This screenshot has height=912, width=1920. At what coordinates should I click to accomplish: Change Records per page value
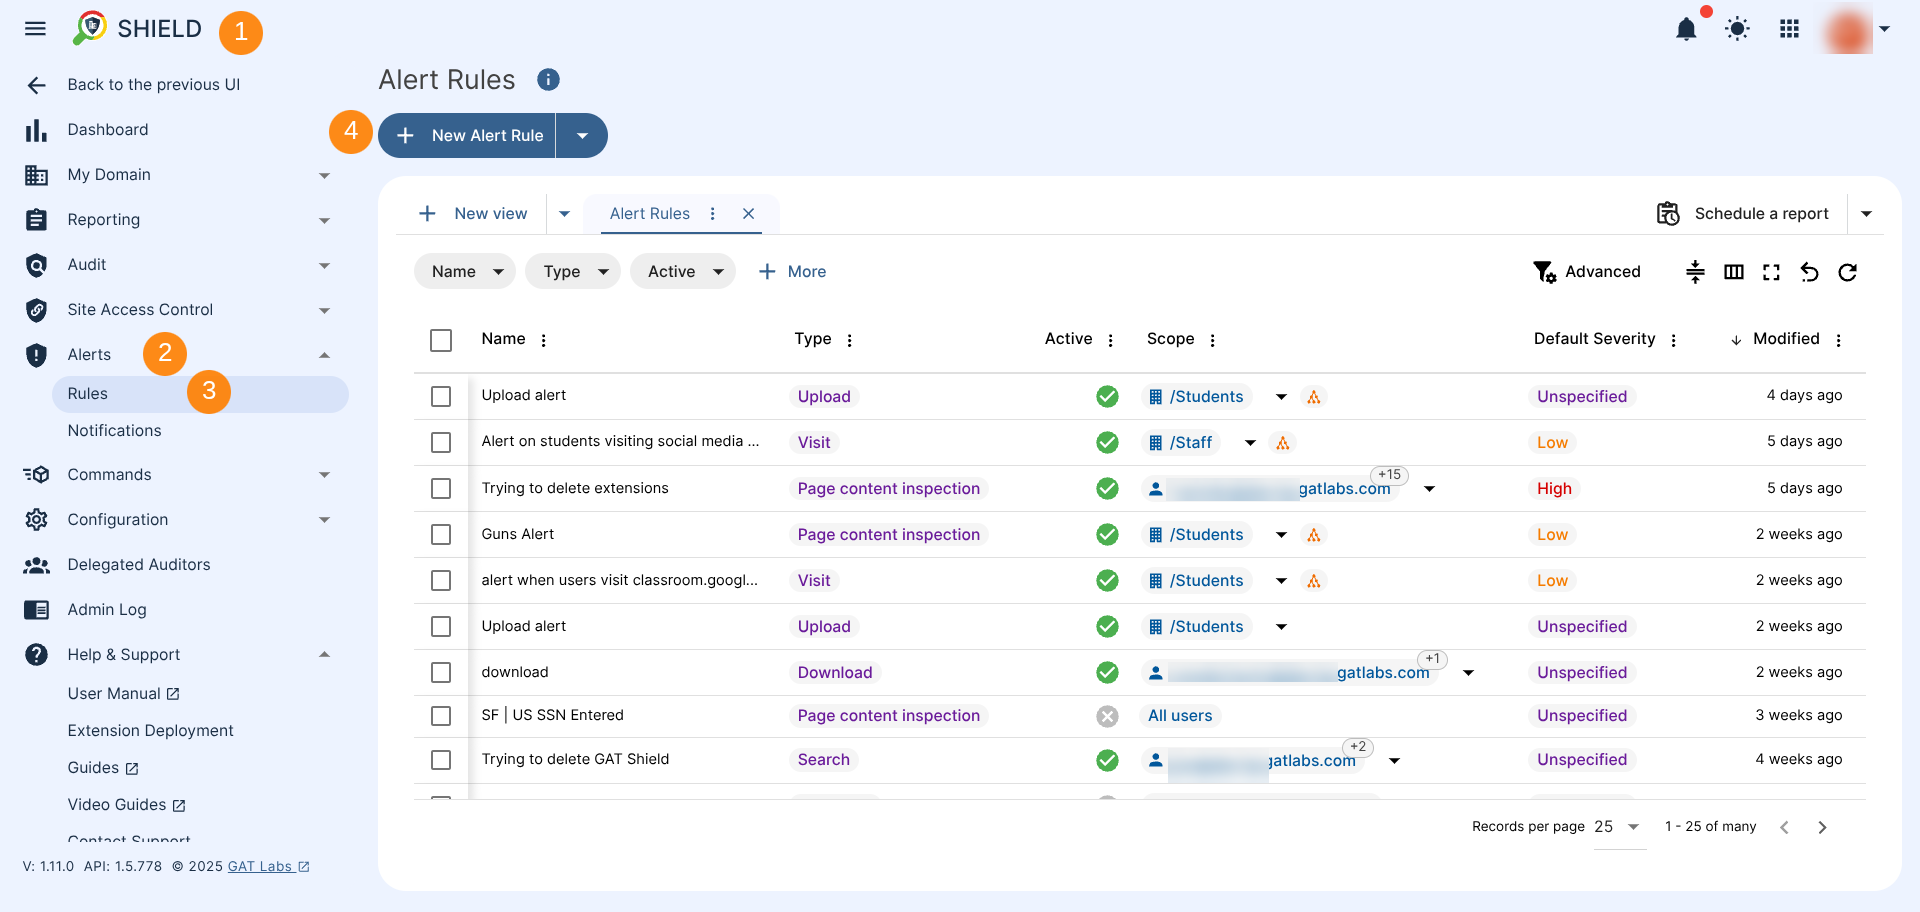point(1618,827)
